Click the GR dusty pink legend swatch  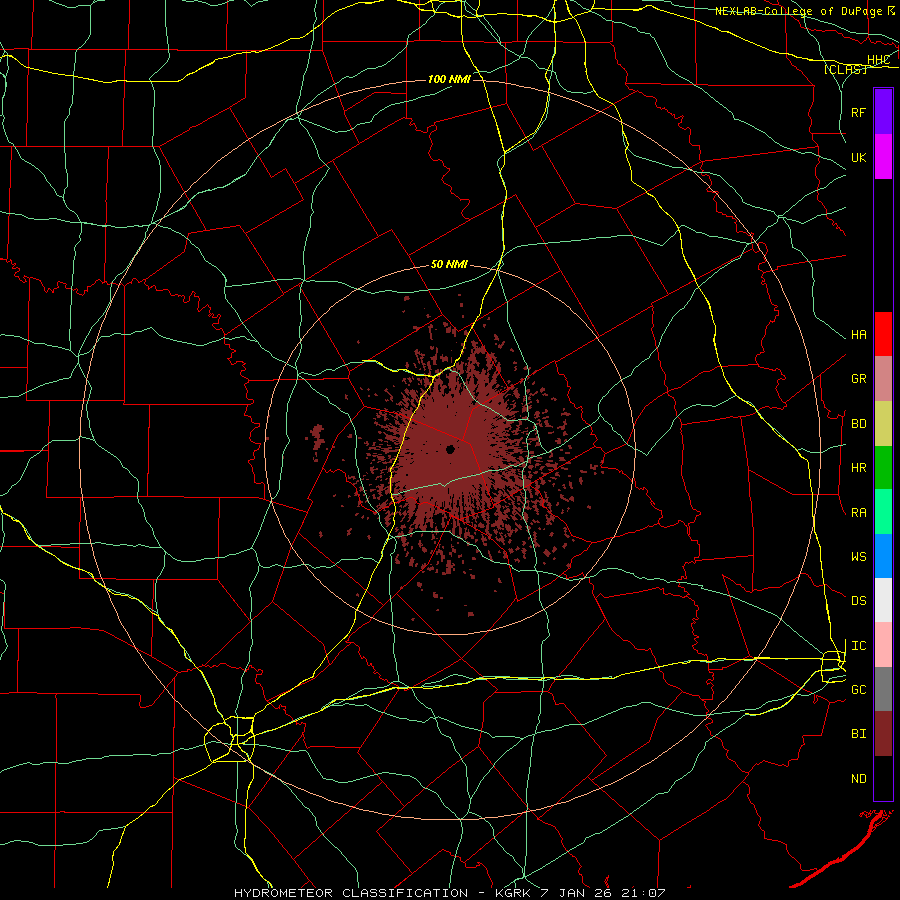pos(883,379)
